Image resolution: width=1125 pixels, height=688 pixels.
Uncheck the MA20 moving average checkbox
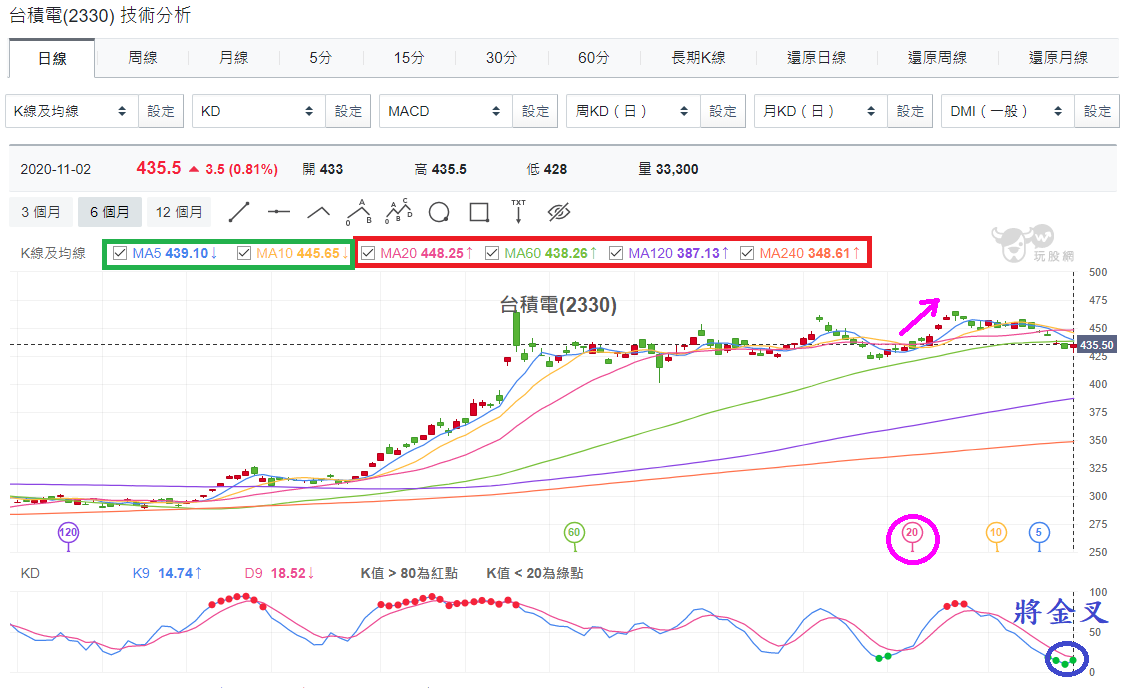[x=368, y=253]
